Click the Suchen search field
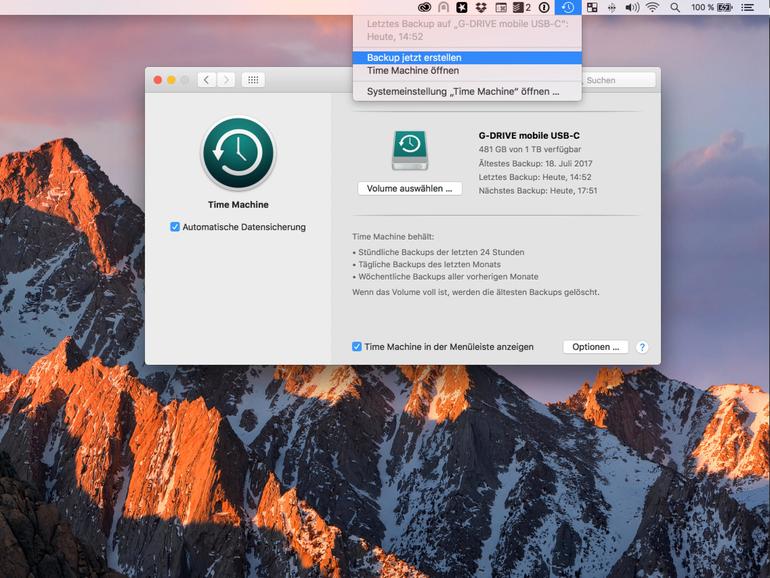This screenshot has height=578, width=770. [618, 80]
